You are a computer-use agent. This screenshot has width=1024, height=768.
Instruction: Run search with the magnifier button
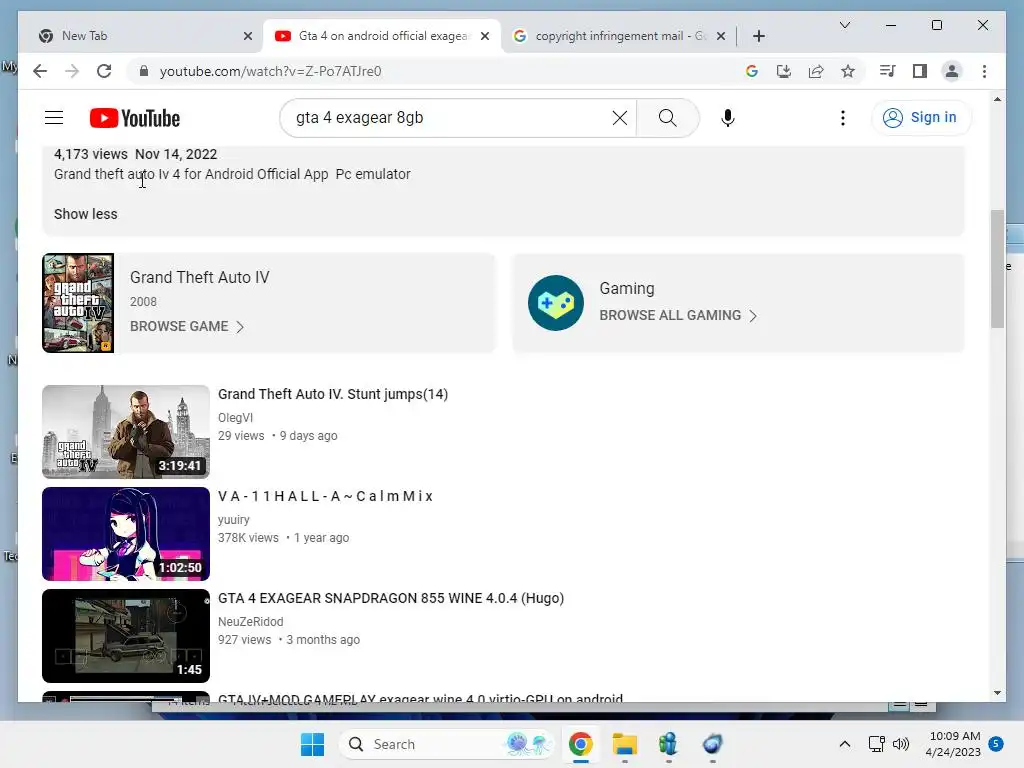667,118
